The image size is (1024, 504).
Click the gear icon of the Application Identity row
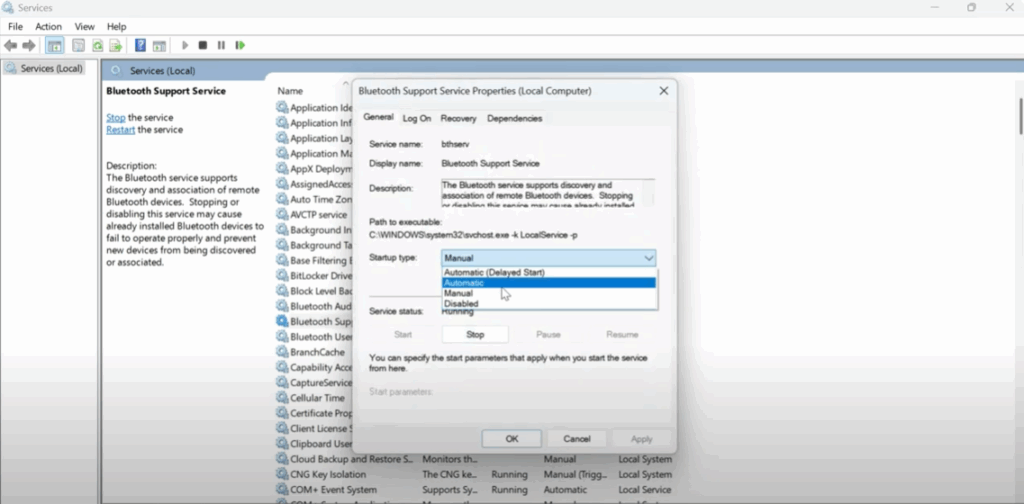pyautogui.click(x=282, y=107)
